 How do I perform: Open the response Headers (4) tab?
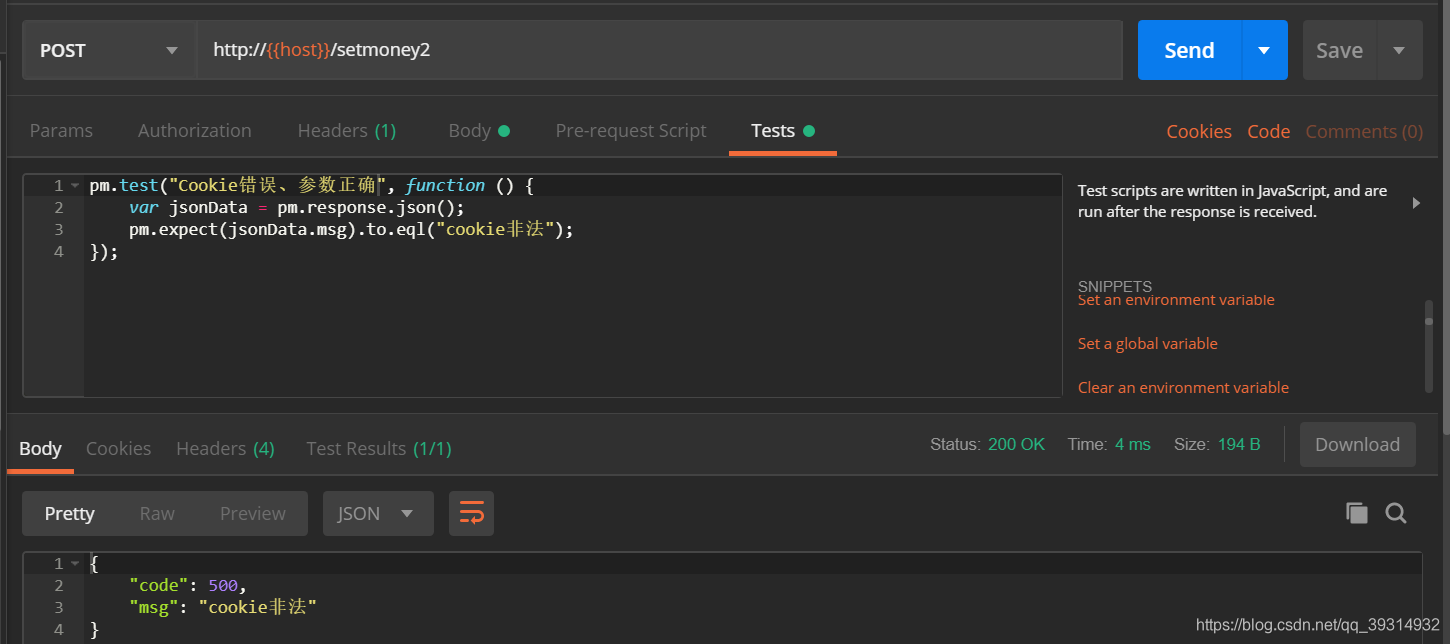[x=225, y=448]
